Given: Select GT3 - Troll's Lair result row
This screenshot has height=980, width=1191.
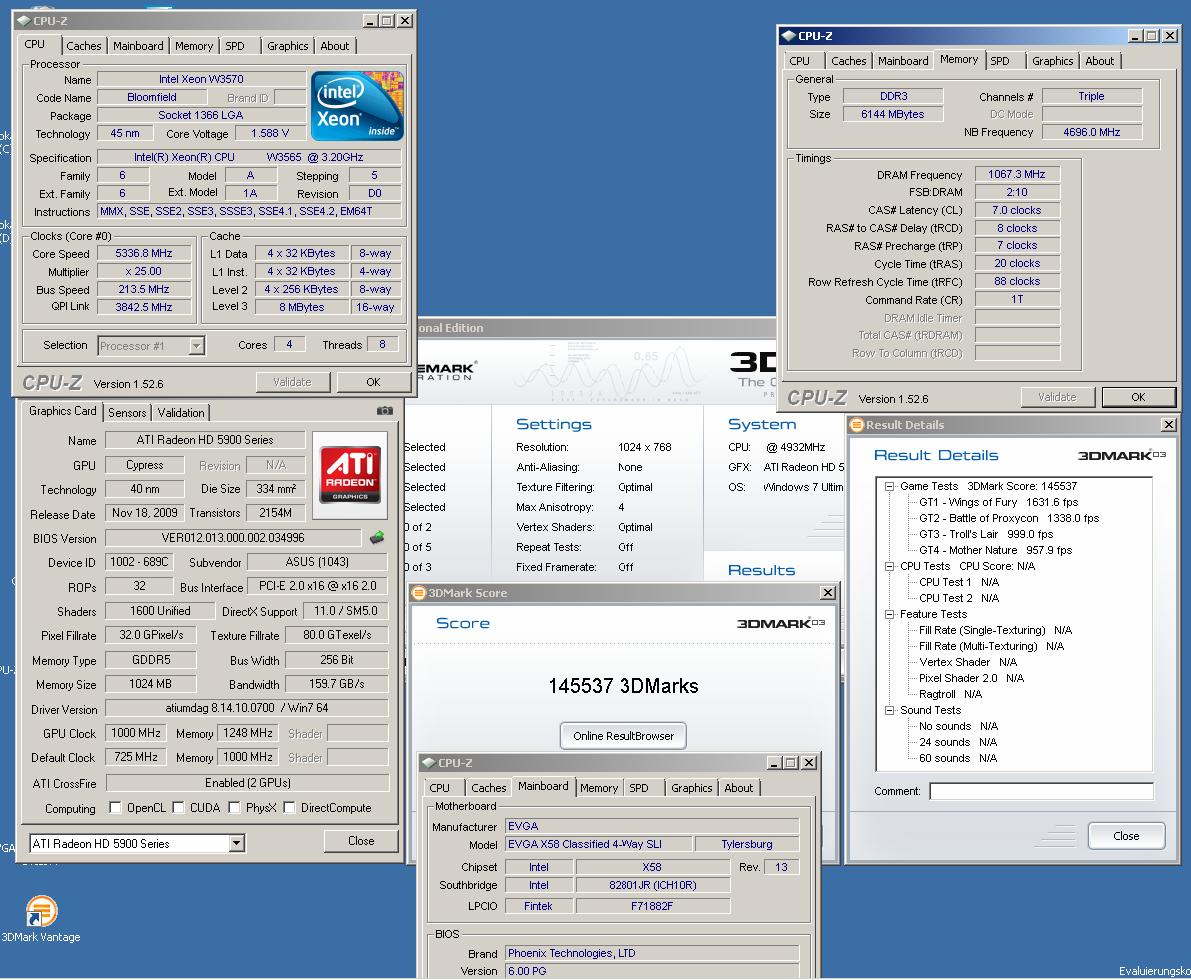Looking at the screenshot, I should (x=986, y=534).
